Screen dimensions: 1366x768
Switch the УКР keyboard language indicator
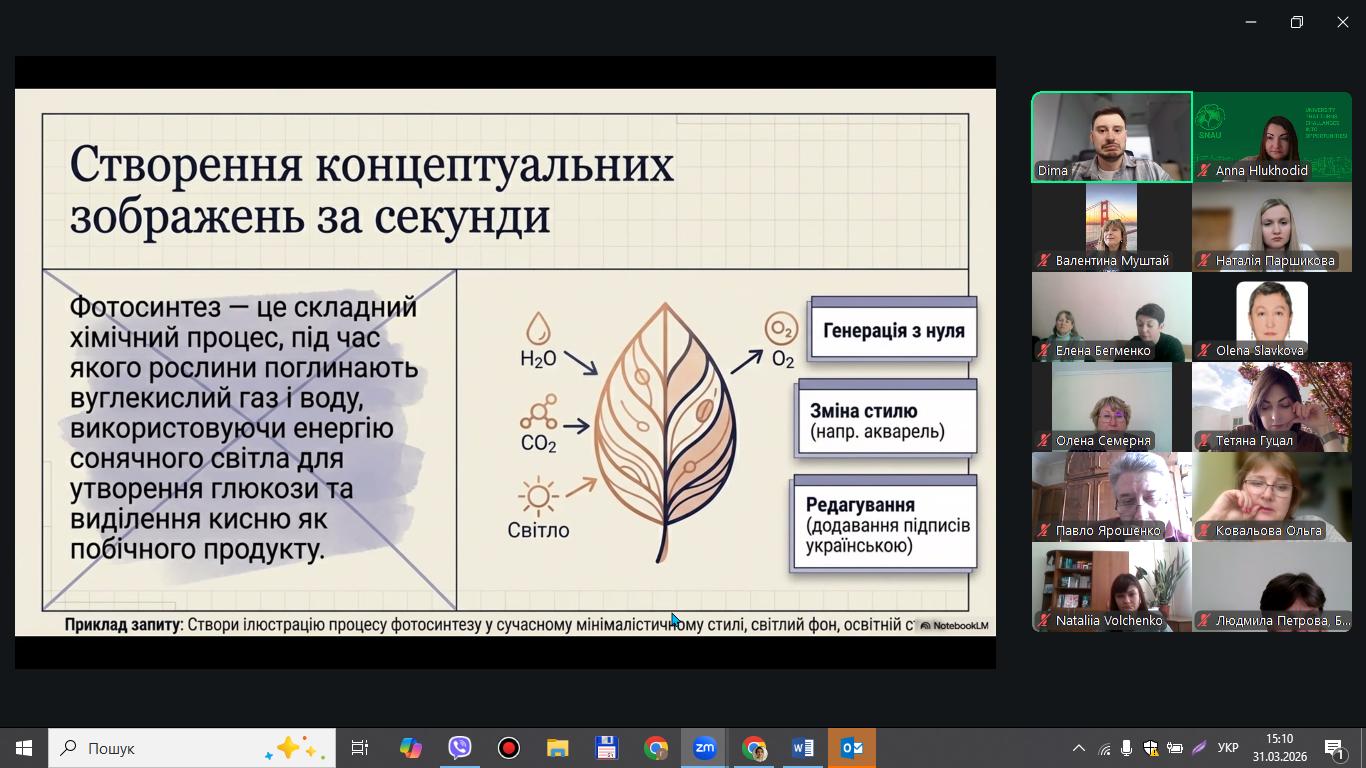point(1228,748)
